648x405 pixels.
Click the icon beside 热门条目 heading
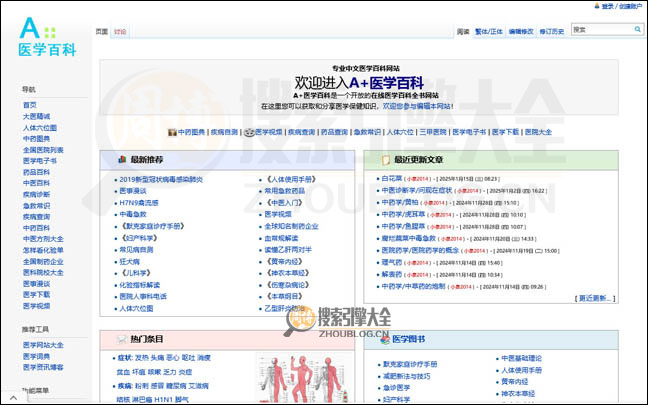click(122, 339)
